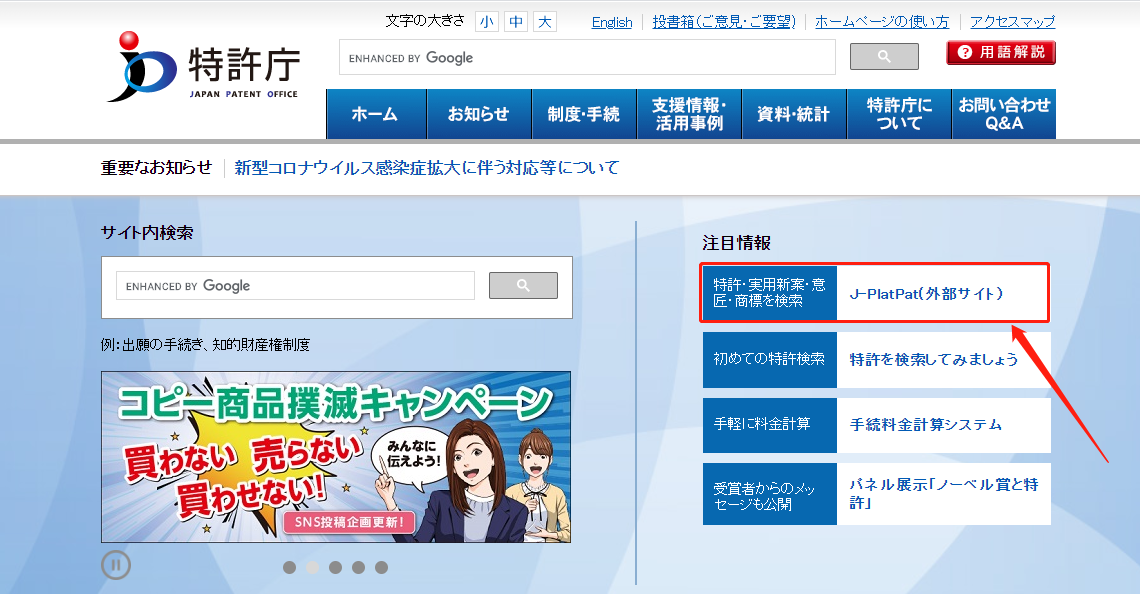
Task: Select the second carousel dot indicator
Action: (x=312, y=567)
